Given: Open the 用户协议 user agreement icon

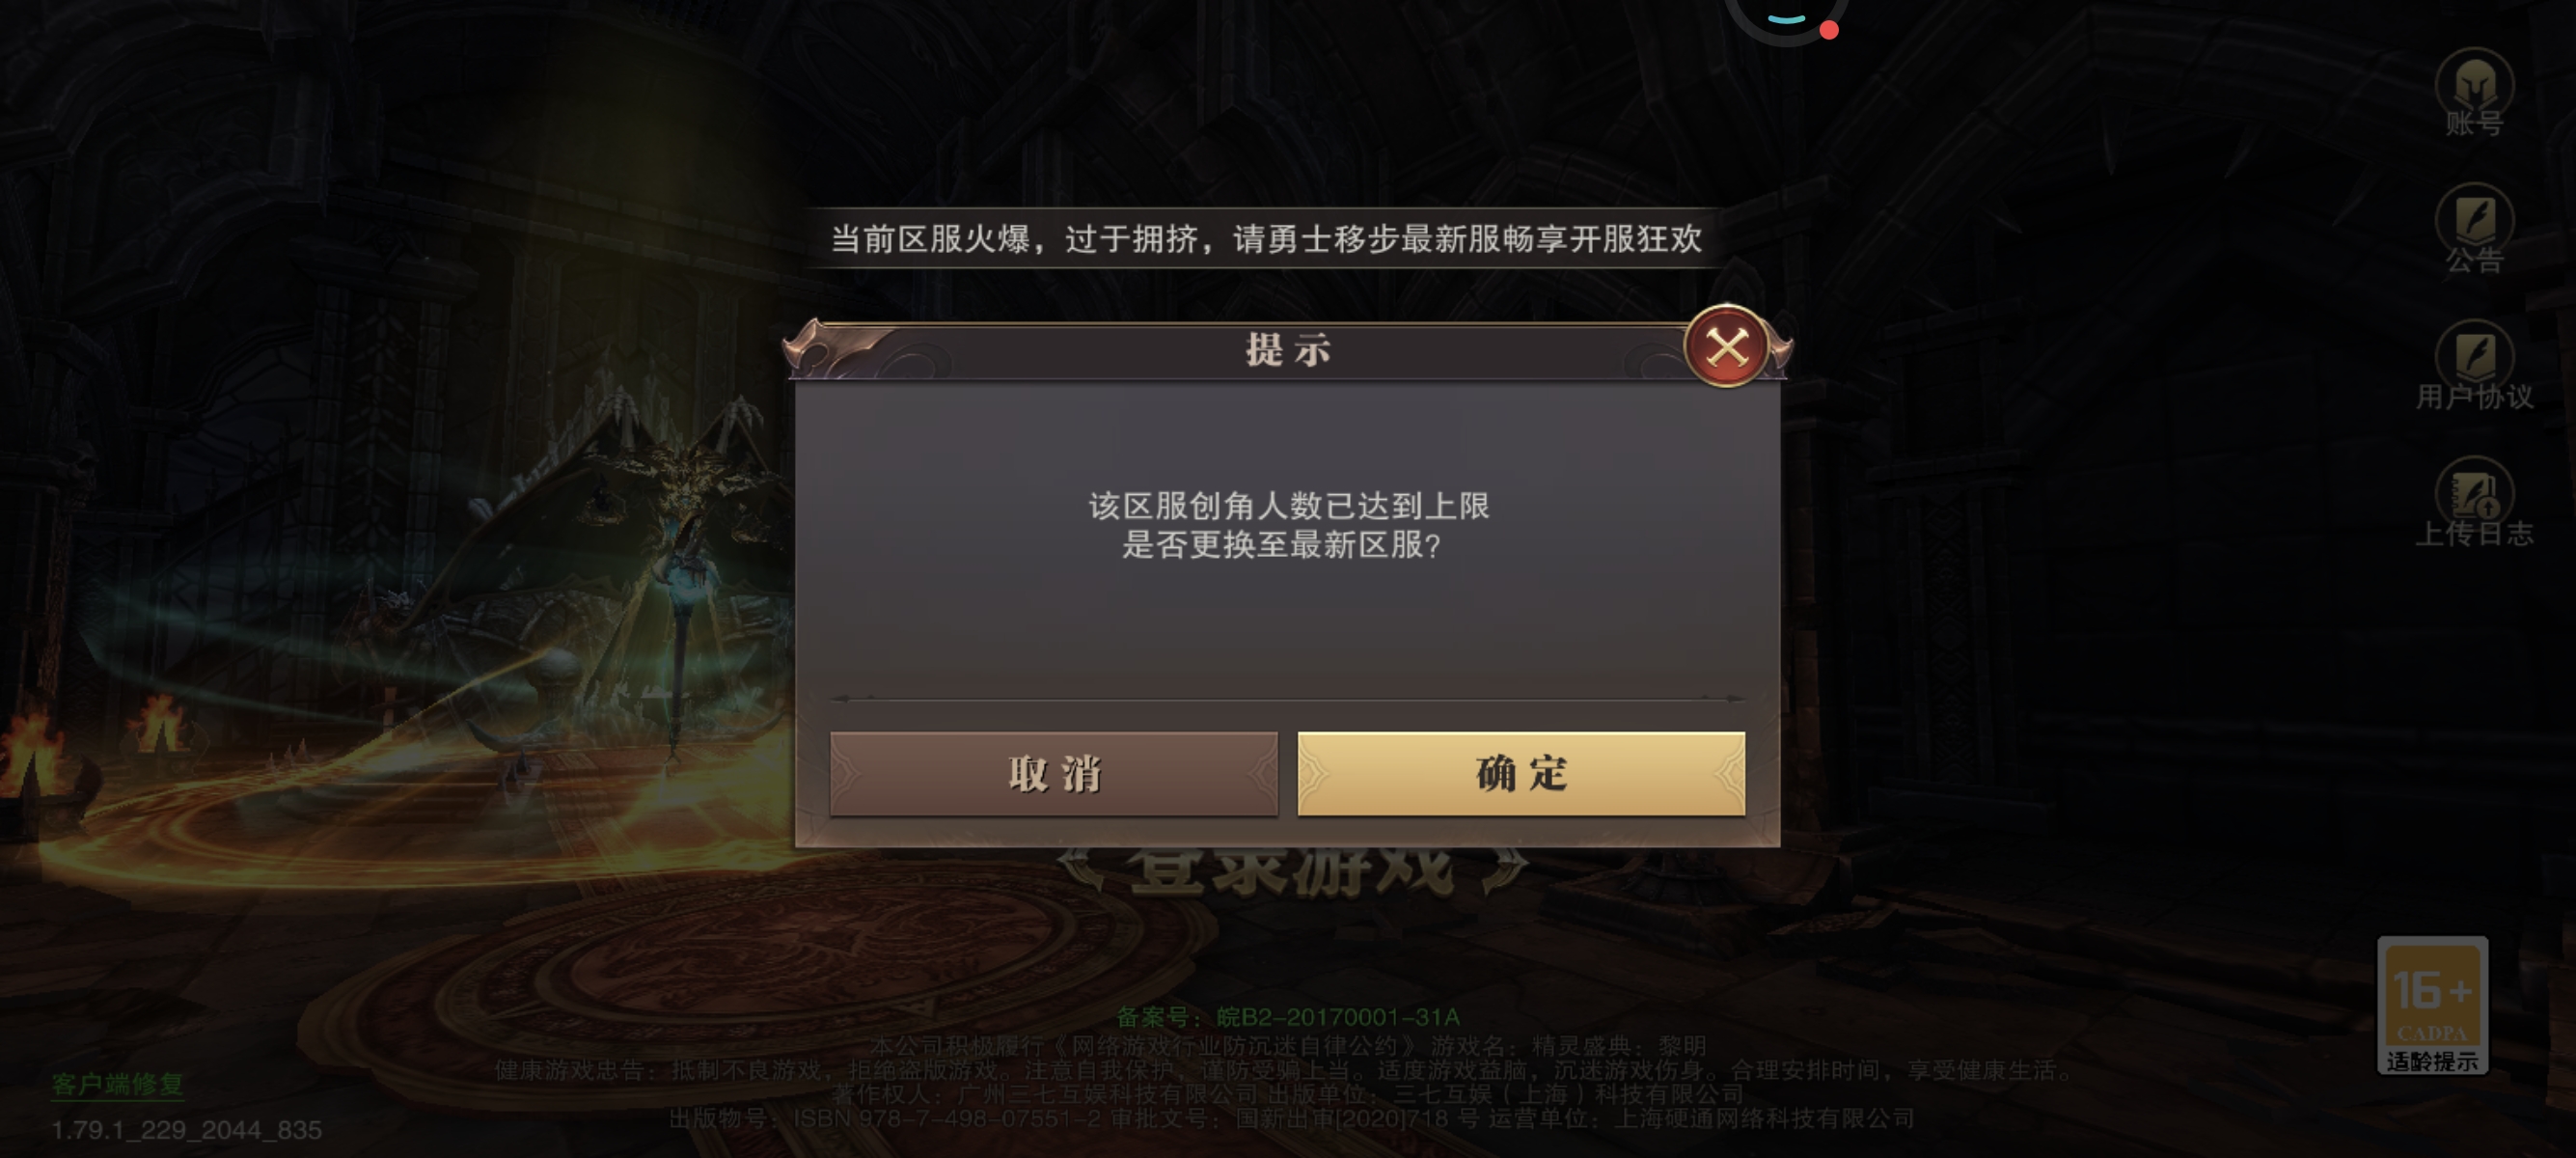Looking at the screenshot, I should [2474, 365].
